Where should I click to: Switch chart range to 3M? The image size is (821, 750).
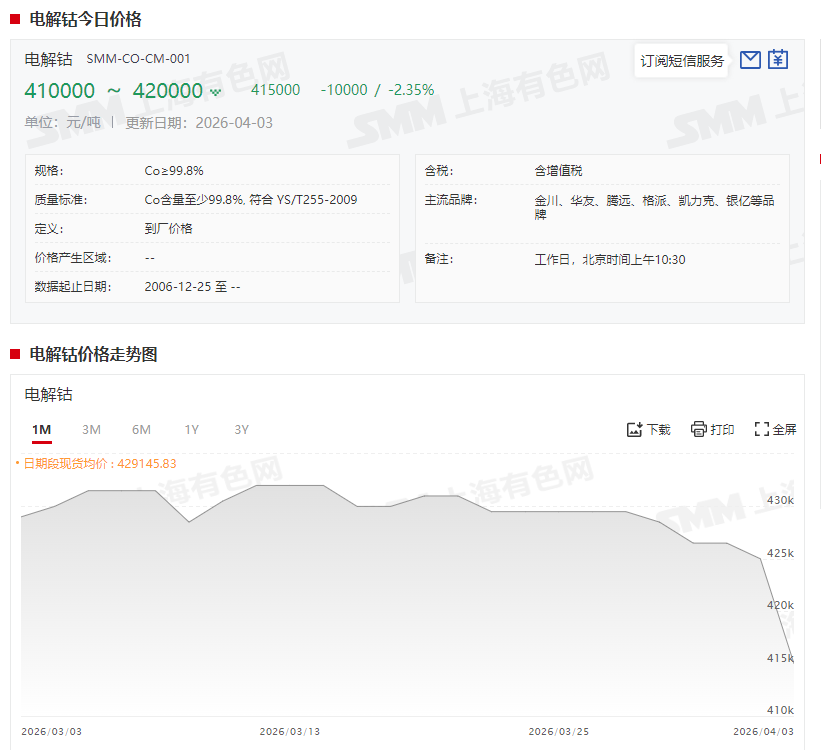tap(91, 429)
